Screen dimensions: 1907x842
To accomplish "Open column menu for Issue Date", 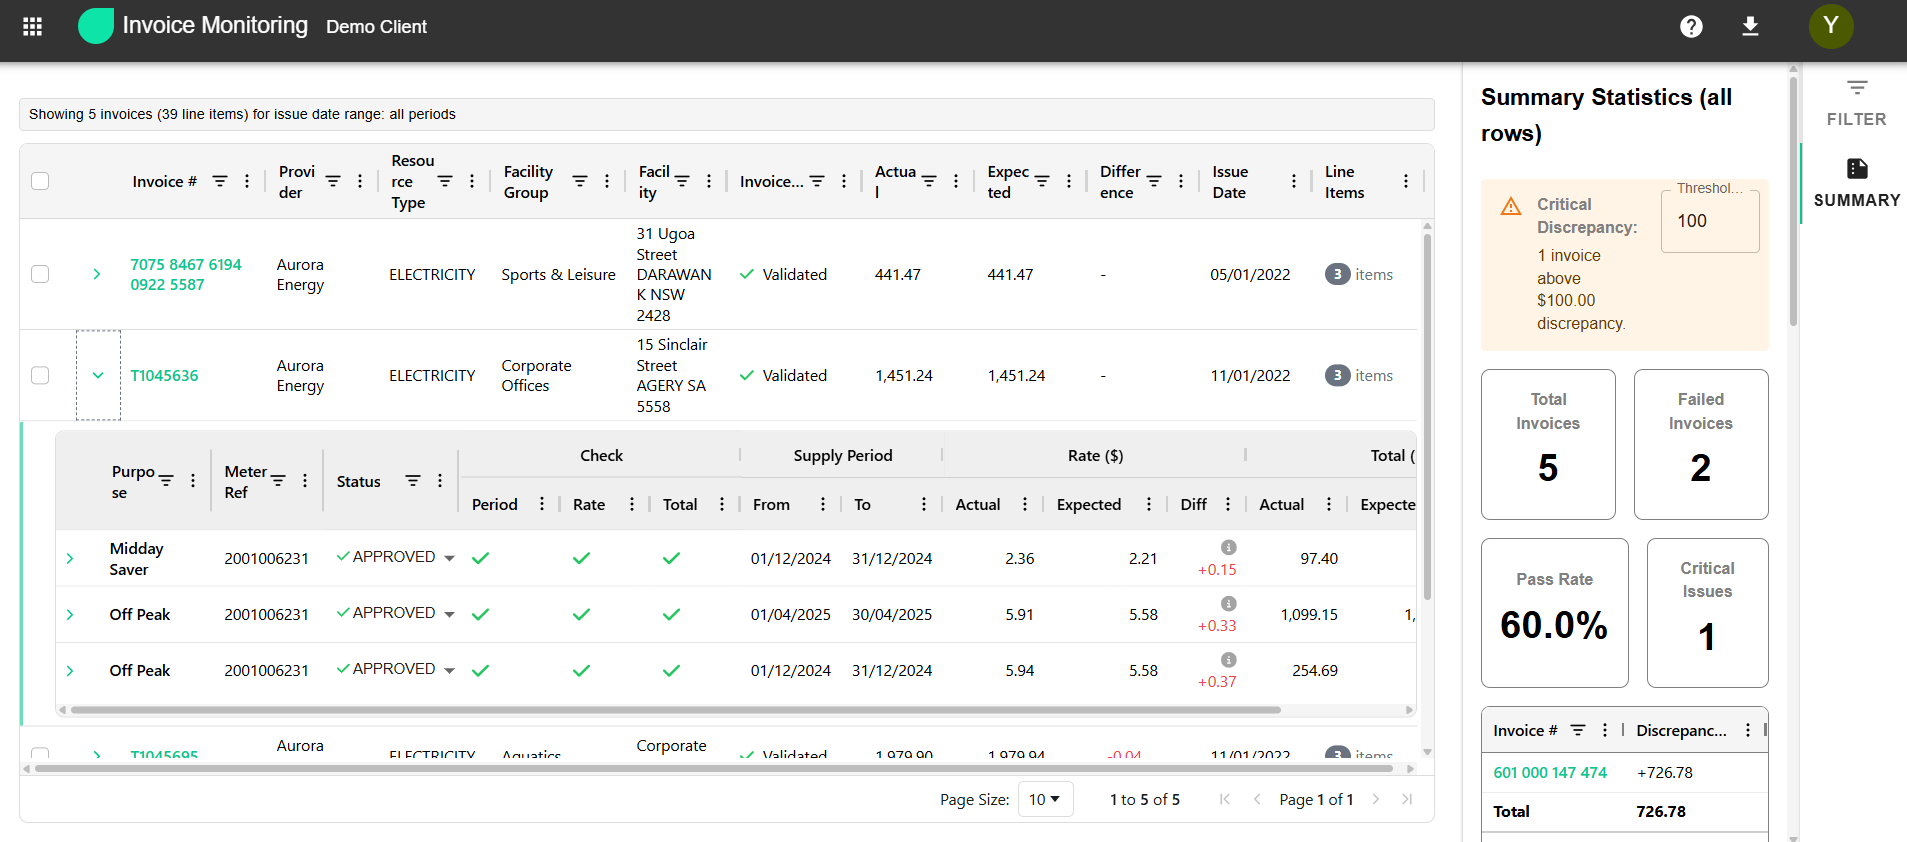I will pyautogui.click(x=1293, y=181).
